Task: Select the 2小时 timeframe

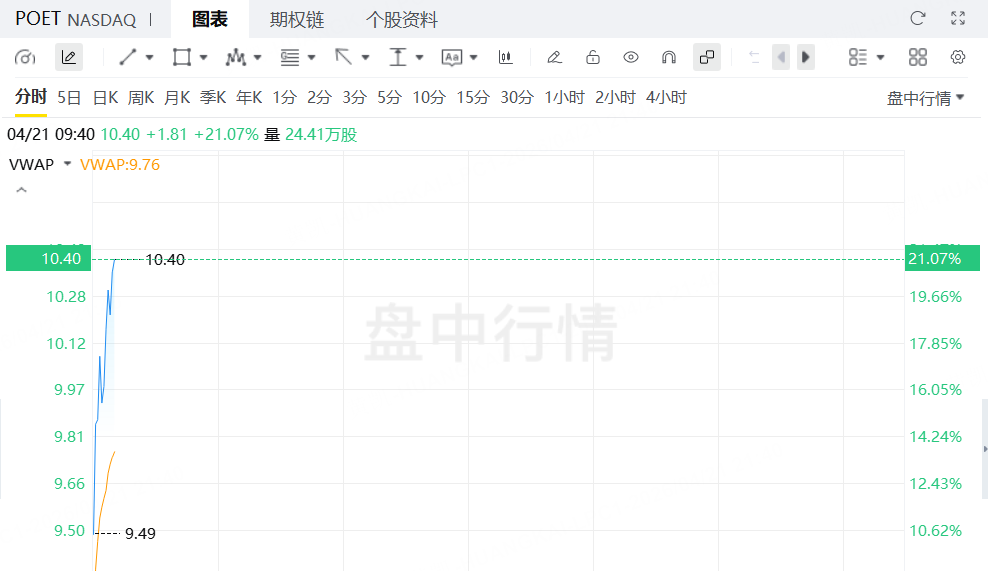Action: click(616, 98)
